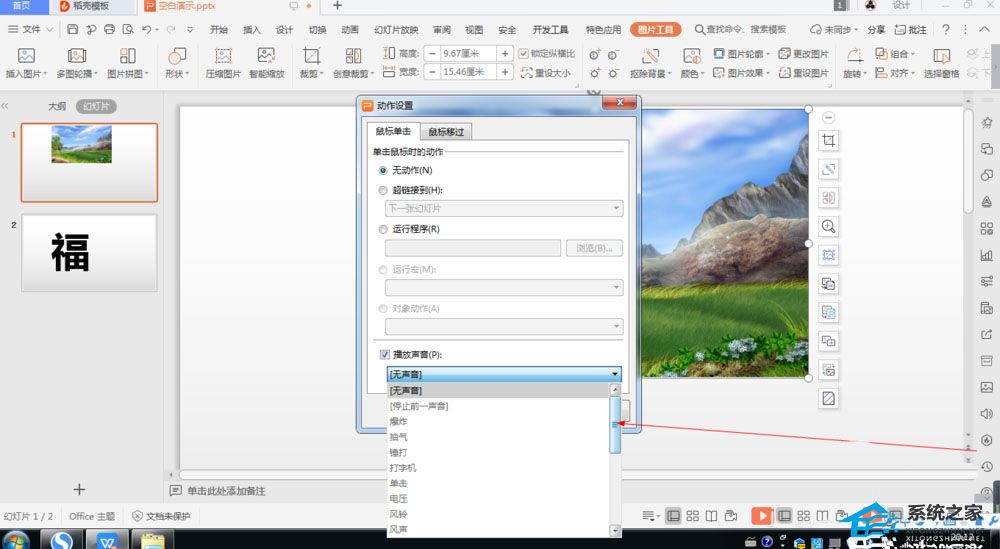
Task: Toggle the 锁定纵横比 checkbox
Action: [x=523, y=53]
